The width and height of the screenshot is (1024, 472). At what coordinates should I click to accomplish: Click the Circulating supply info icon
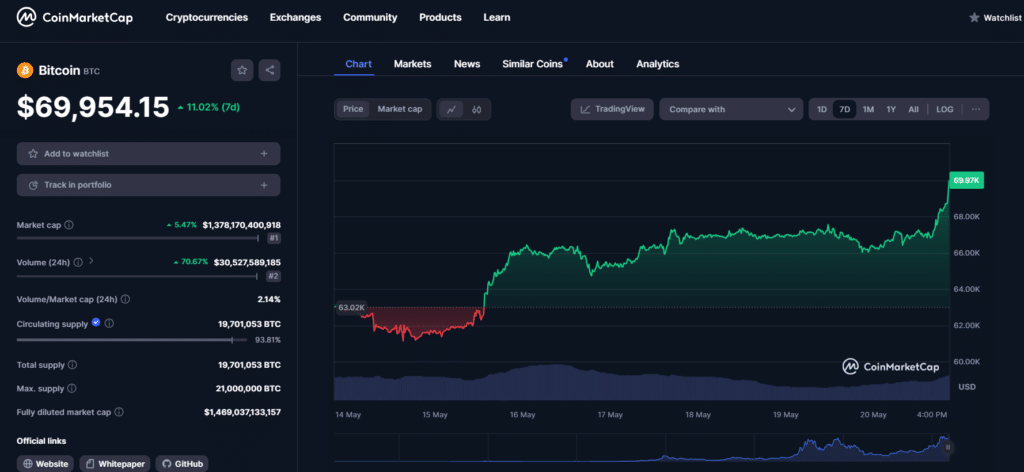[109, 323]
